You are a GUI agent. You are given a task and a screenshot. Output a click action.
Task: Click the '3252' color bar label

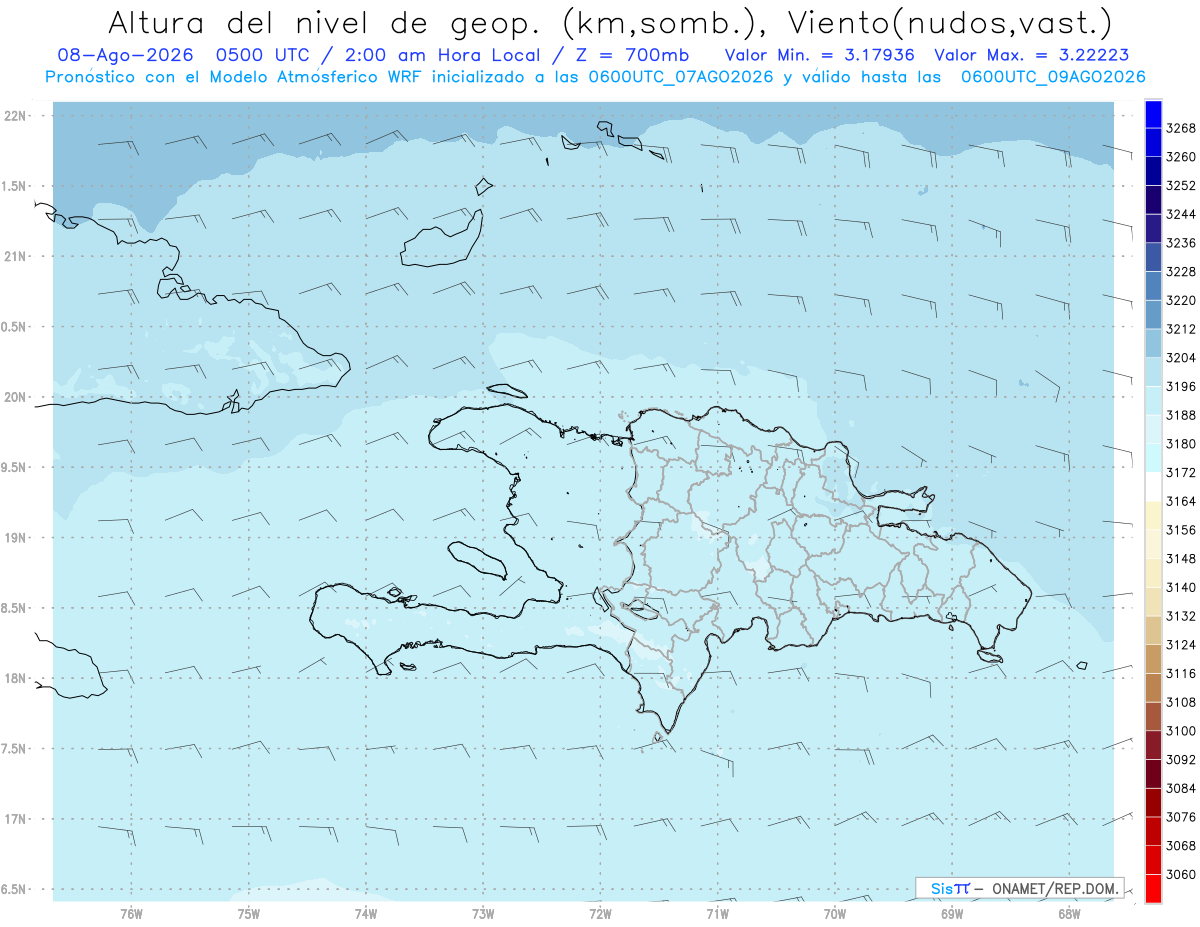click(1180, 186)
